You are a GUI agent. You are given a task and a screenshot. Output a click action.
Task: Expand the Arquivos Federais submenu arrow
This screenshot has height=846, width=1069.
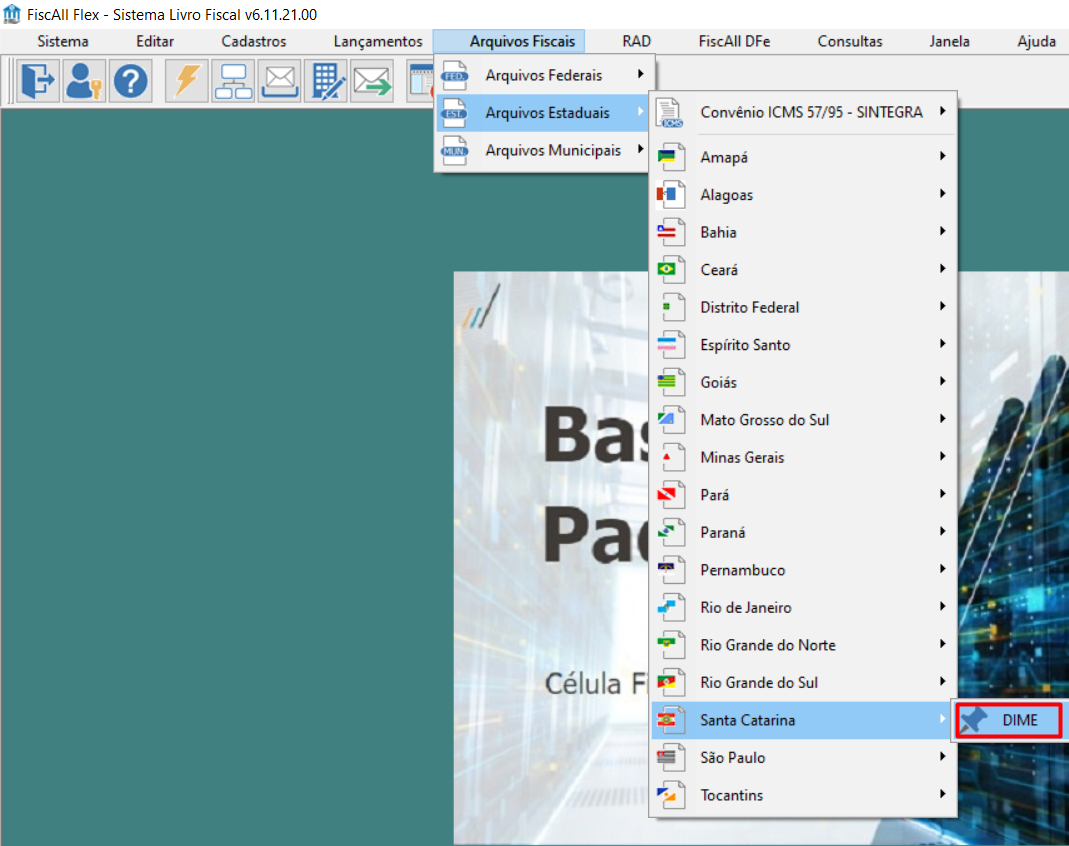pyautogui.click(x=641, y=74)
